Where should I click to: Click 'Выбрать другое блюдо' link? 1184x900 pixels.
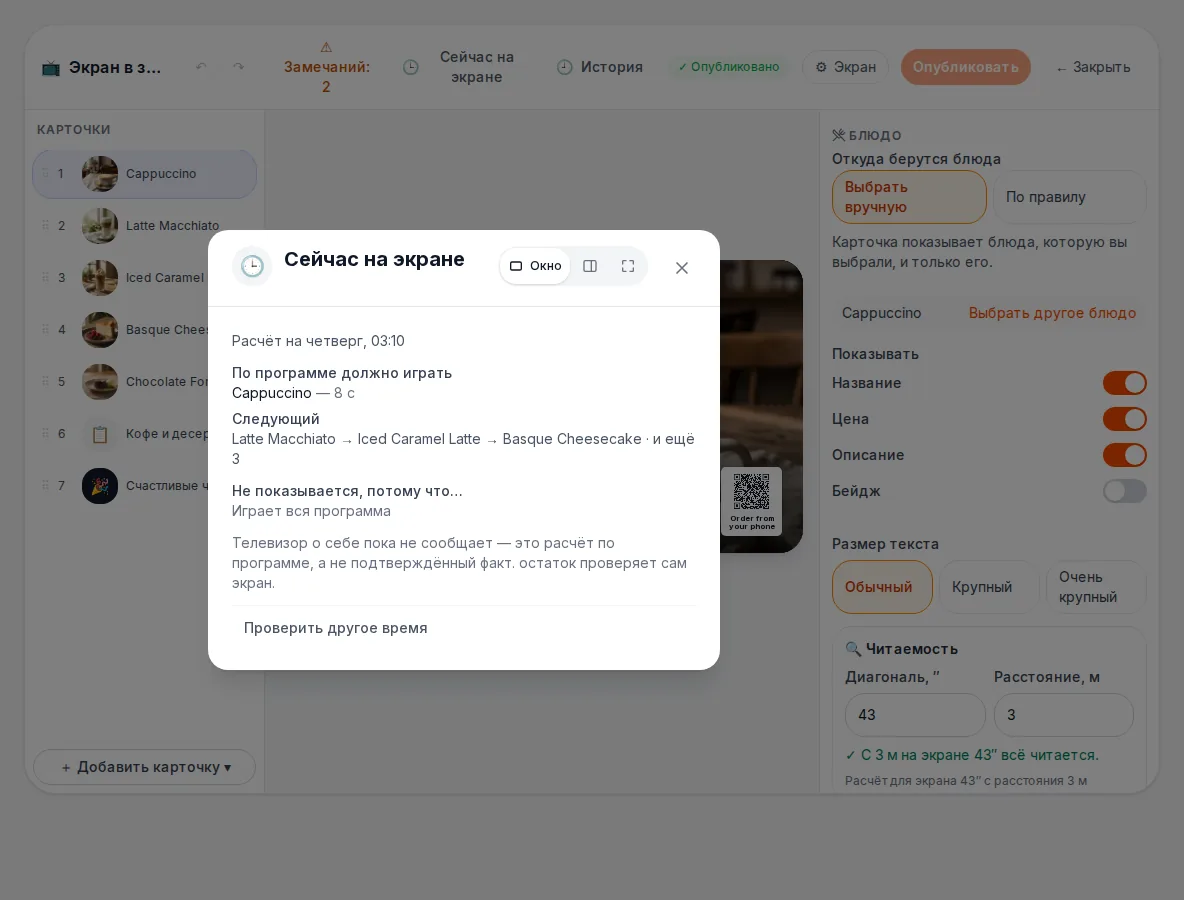click(x=1052, y=313)
